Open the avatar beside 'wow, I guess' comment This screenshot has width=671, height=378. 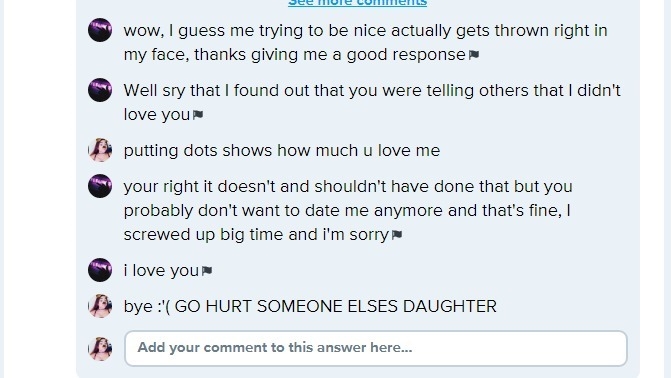click(100, 30)
